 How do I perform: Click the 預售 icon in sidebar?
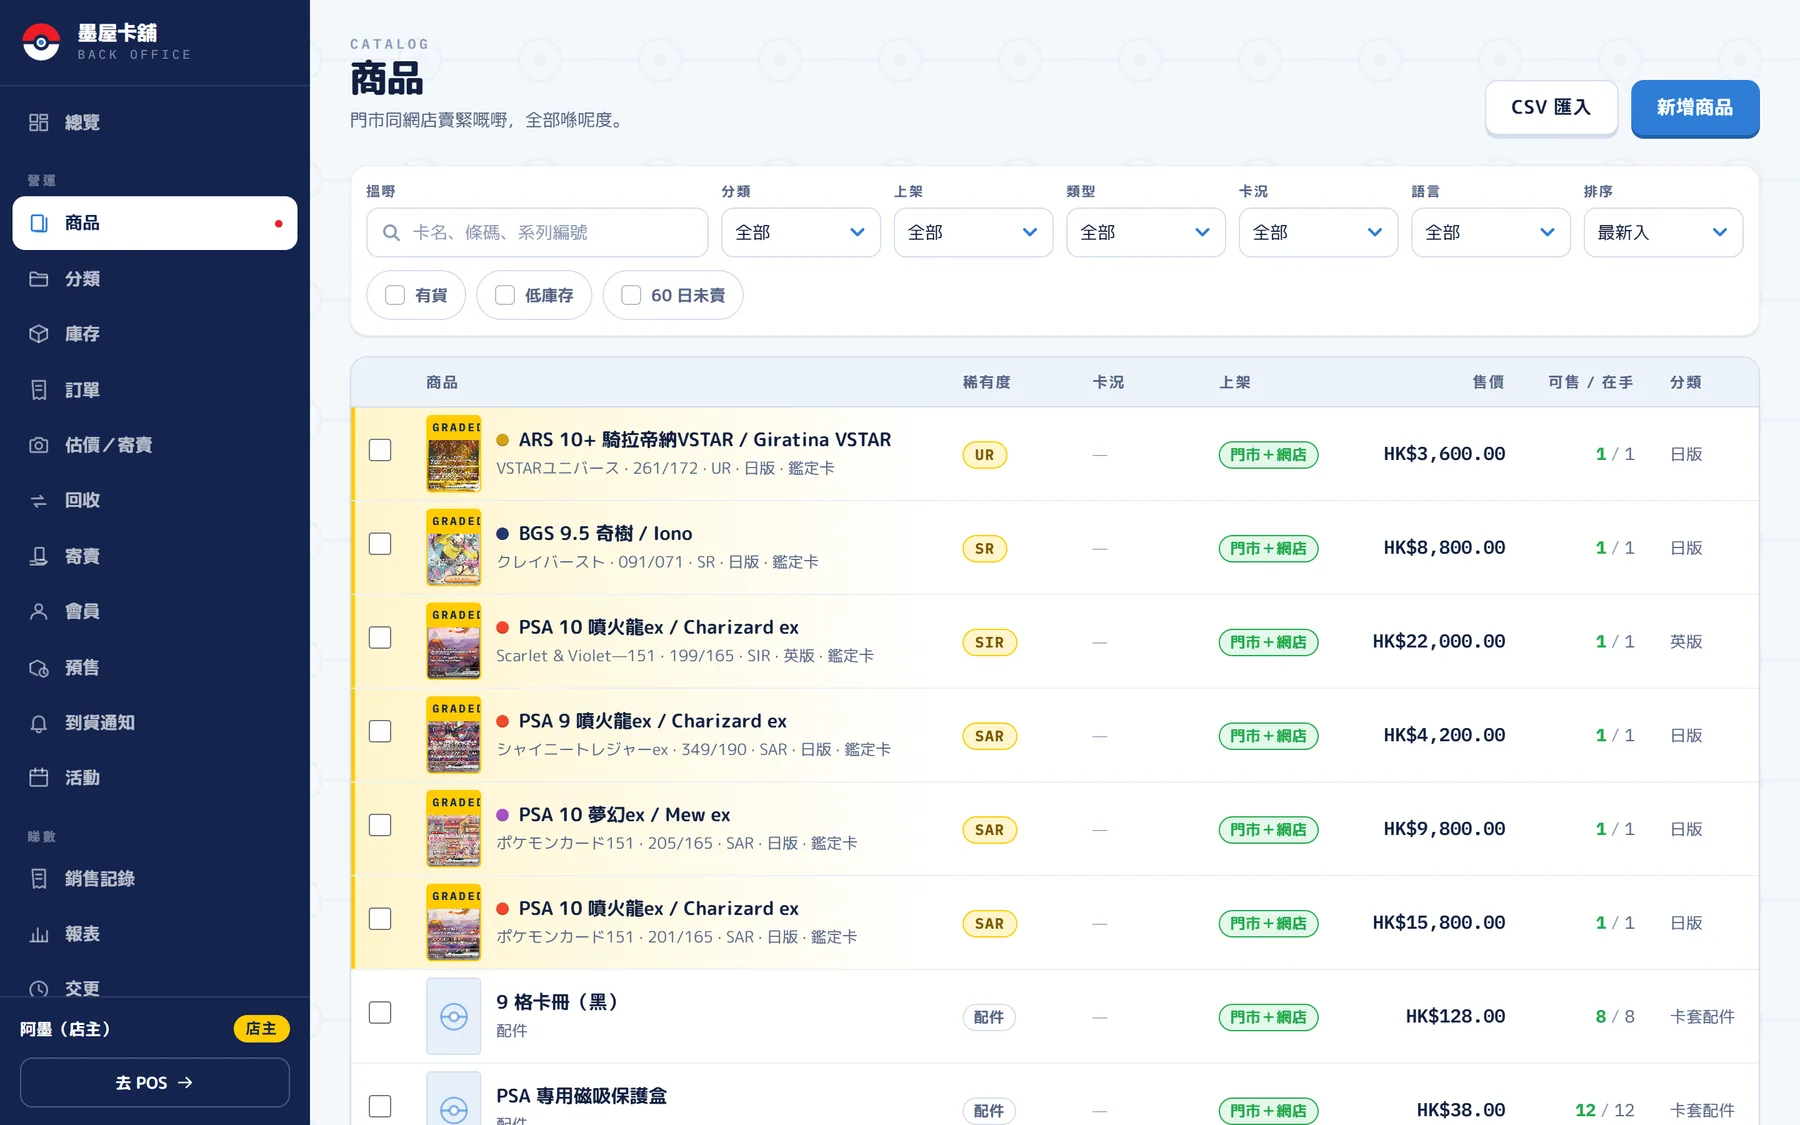[x=39, y=667]
